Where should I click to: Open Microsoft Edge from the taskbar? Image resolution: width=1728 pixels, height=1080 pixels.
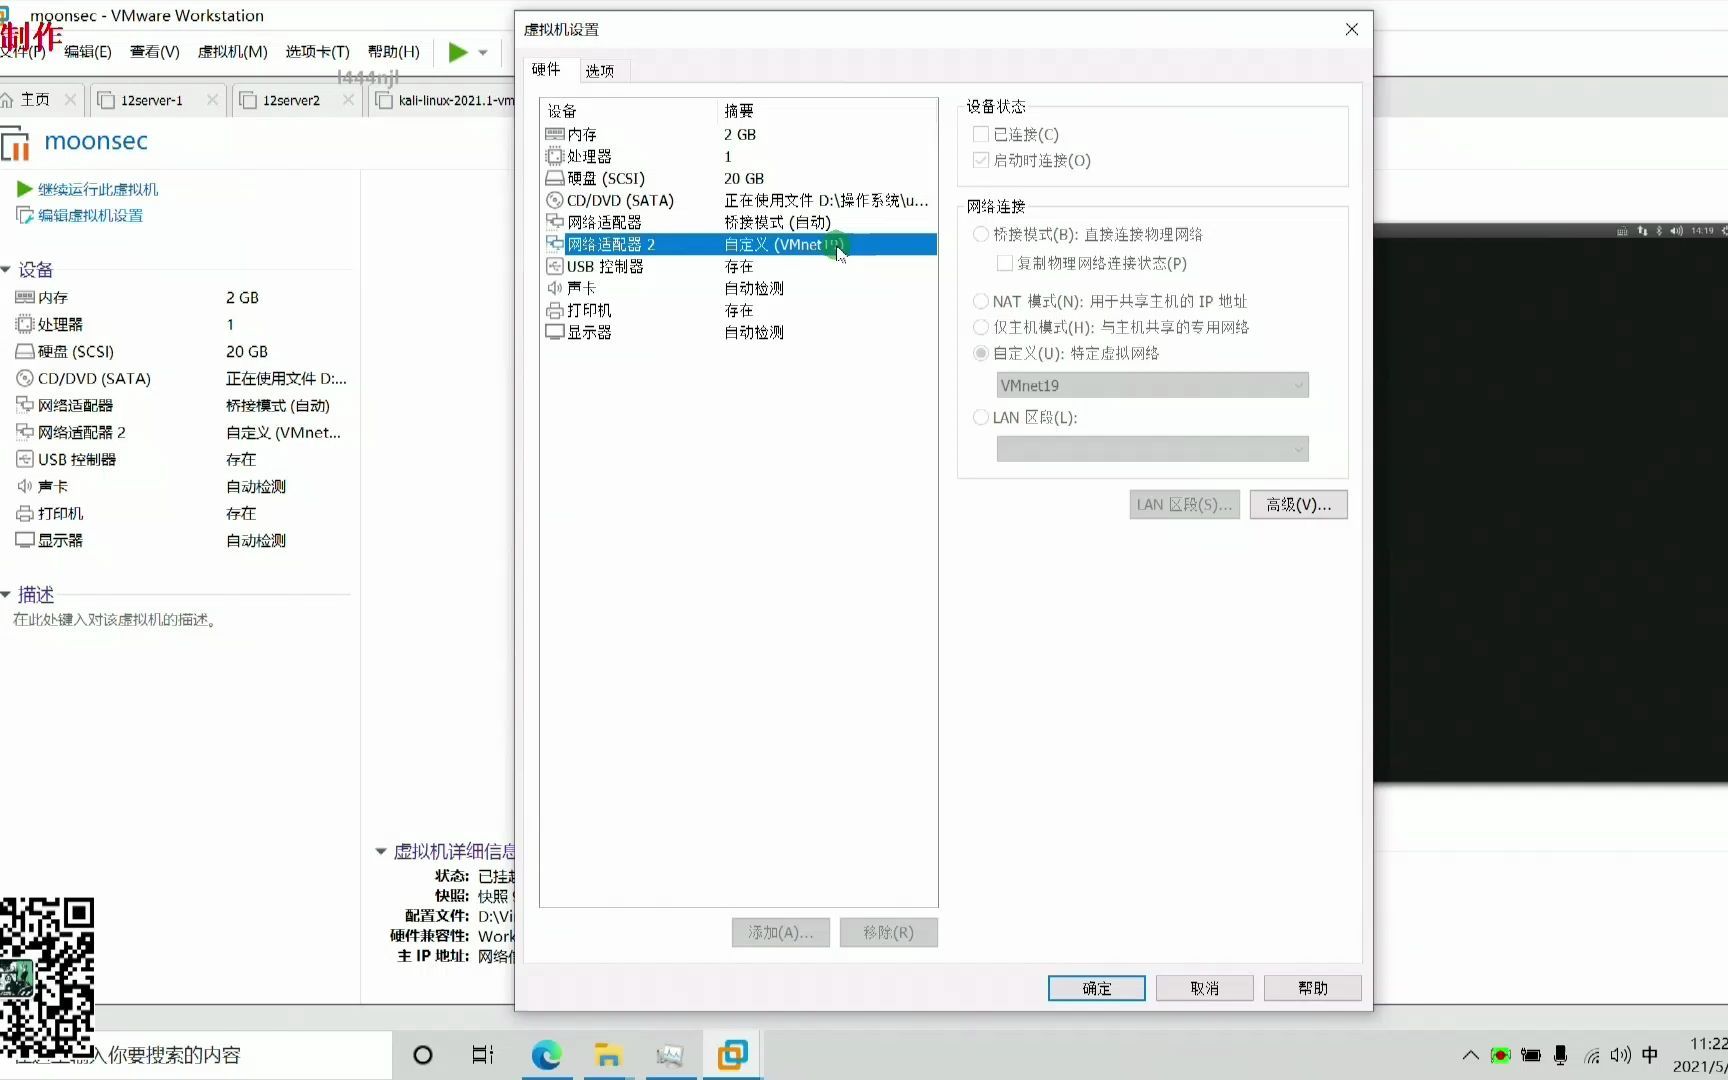pos(546,1055)
